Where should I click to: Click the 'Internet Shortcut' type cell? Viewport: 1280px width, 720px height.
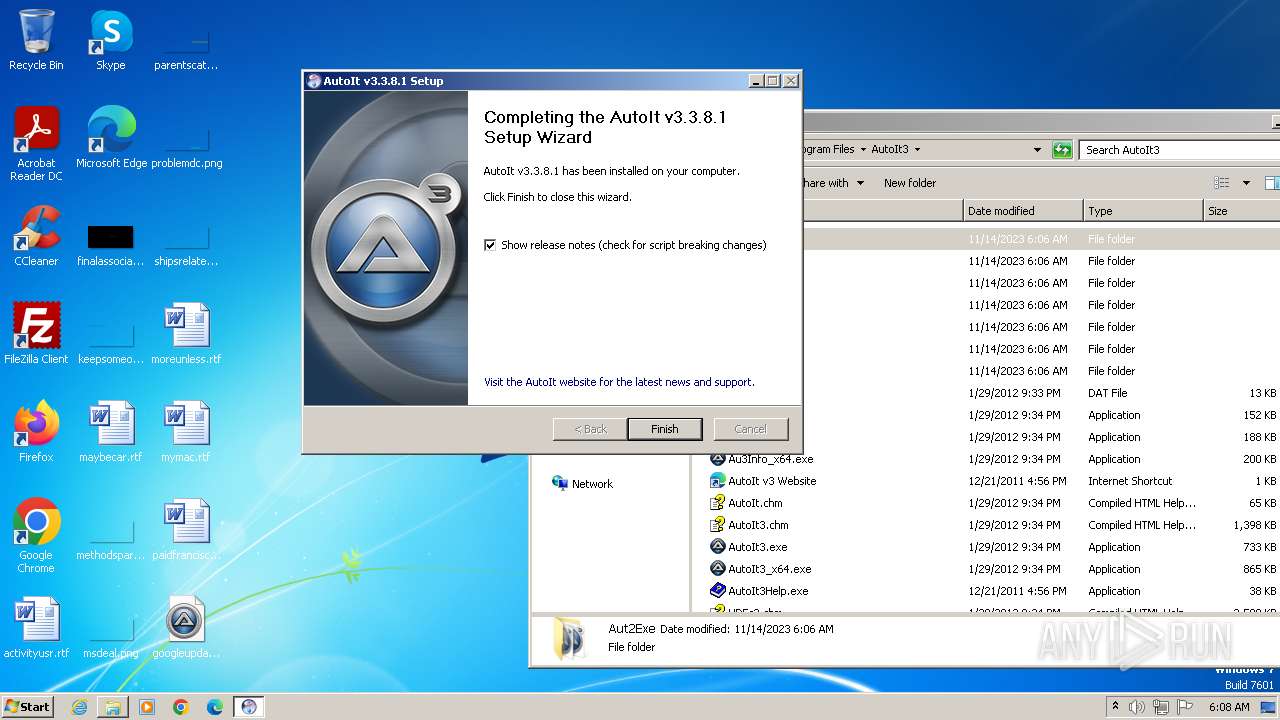(1130, 481)
